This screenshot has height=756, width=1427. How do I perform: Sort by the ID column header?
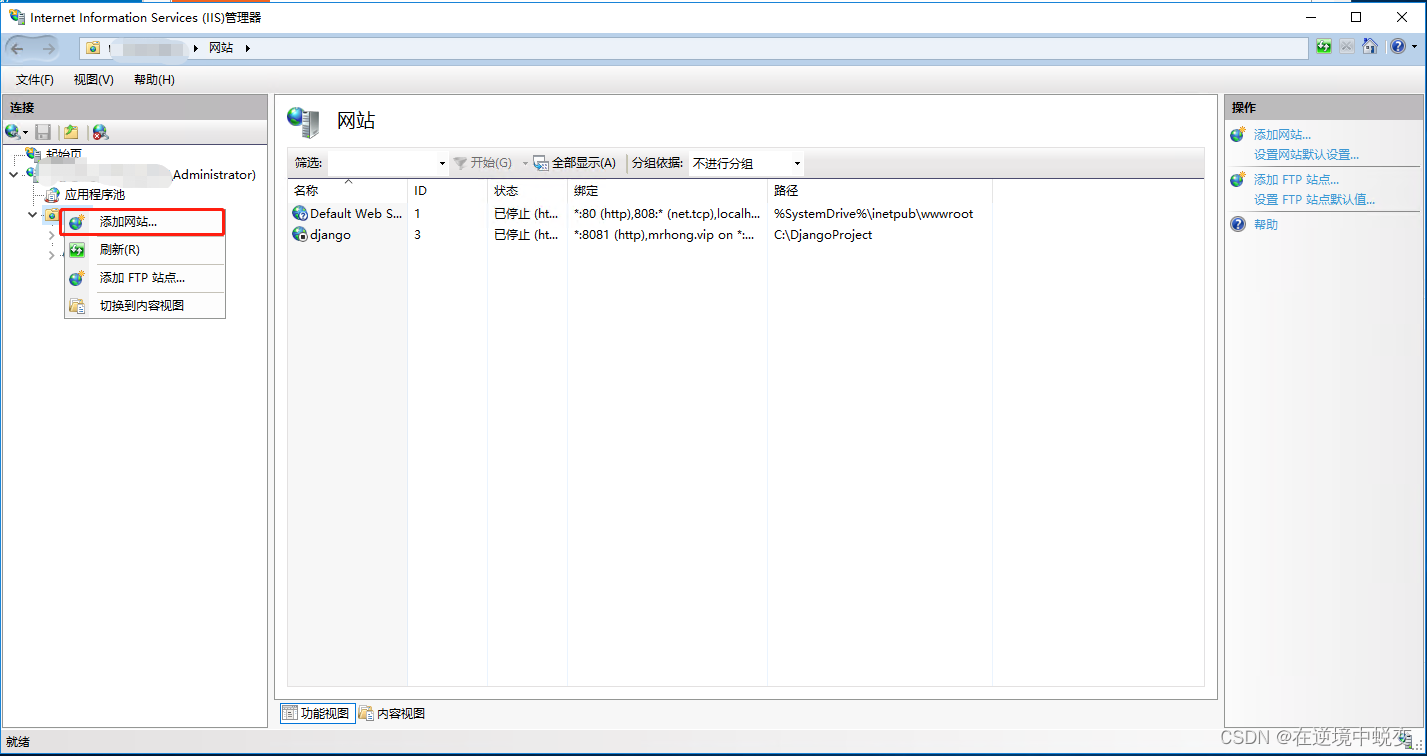point(447,190)
